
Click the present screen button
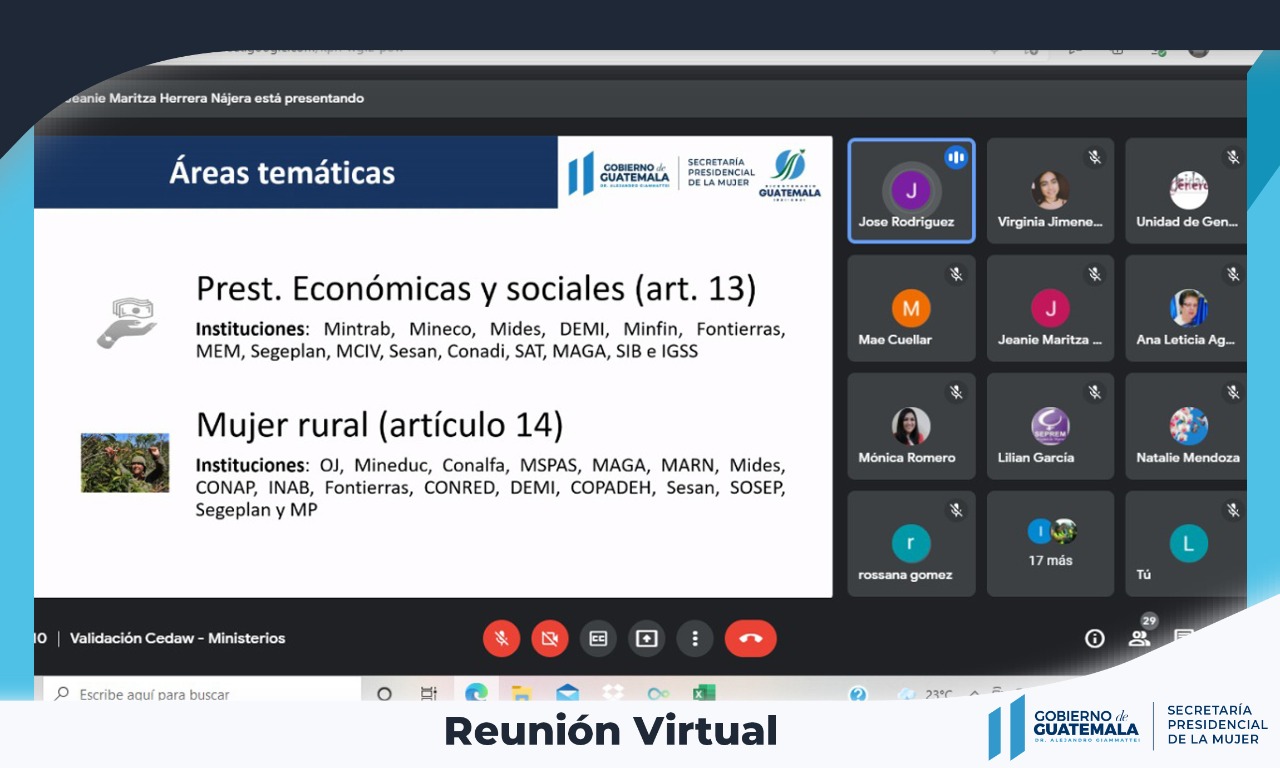[x=646, y=638]
